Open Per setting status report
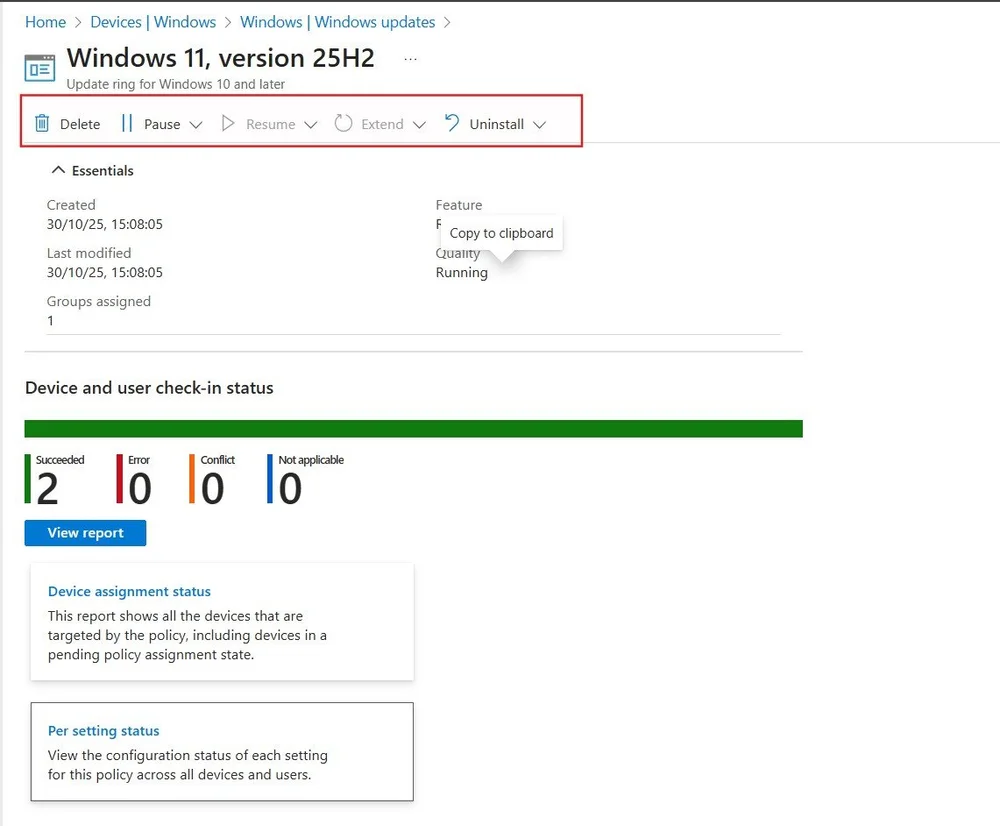The image size is (1000, 826). pos(103,730)
